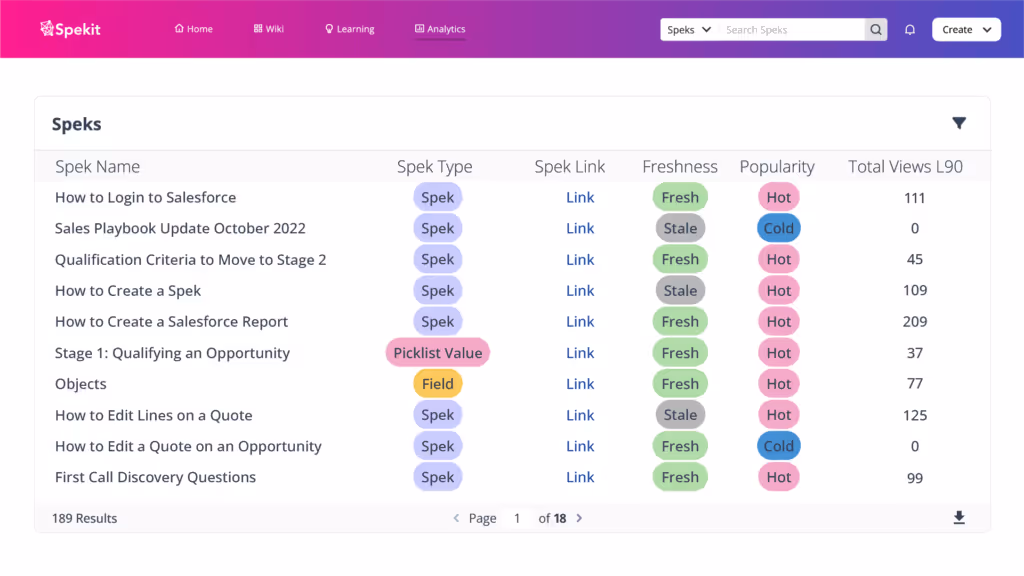The image size is (1024, 576).
Task: Select 'Qualification Criteria to Move to Stage 2'
Action: click(x=191, y=259)
